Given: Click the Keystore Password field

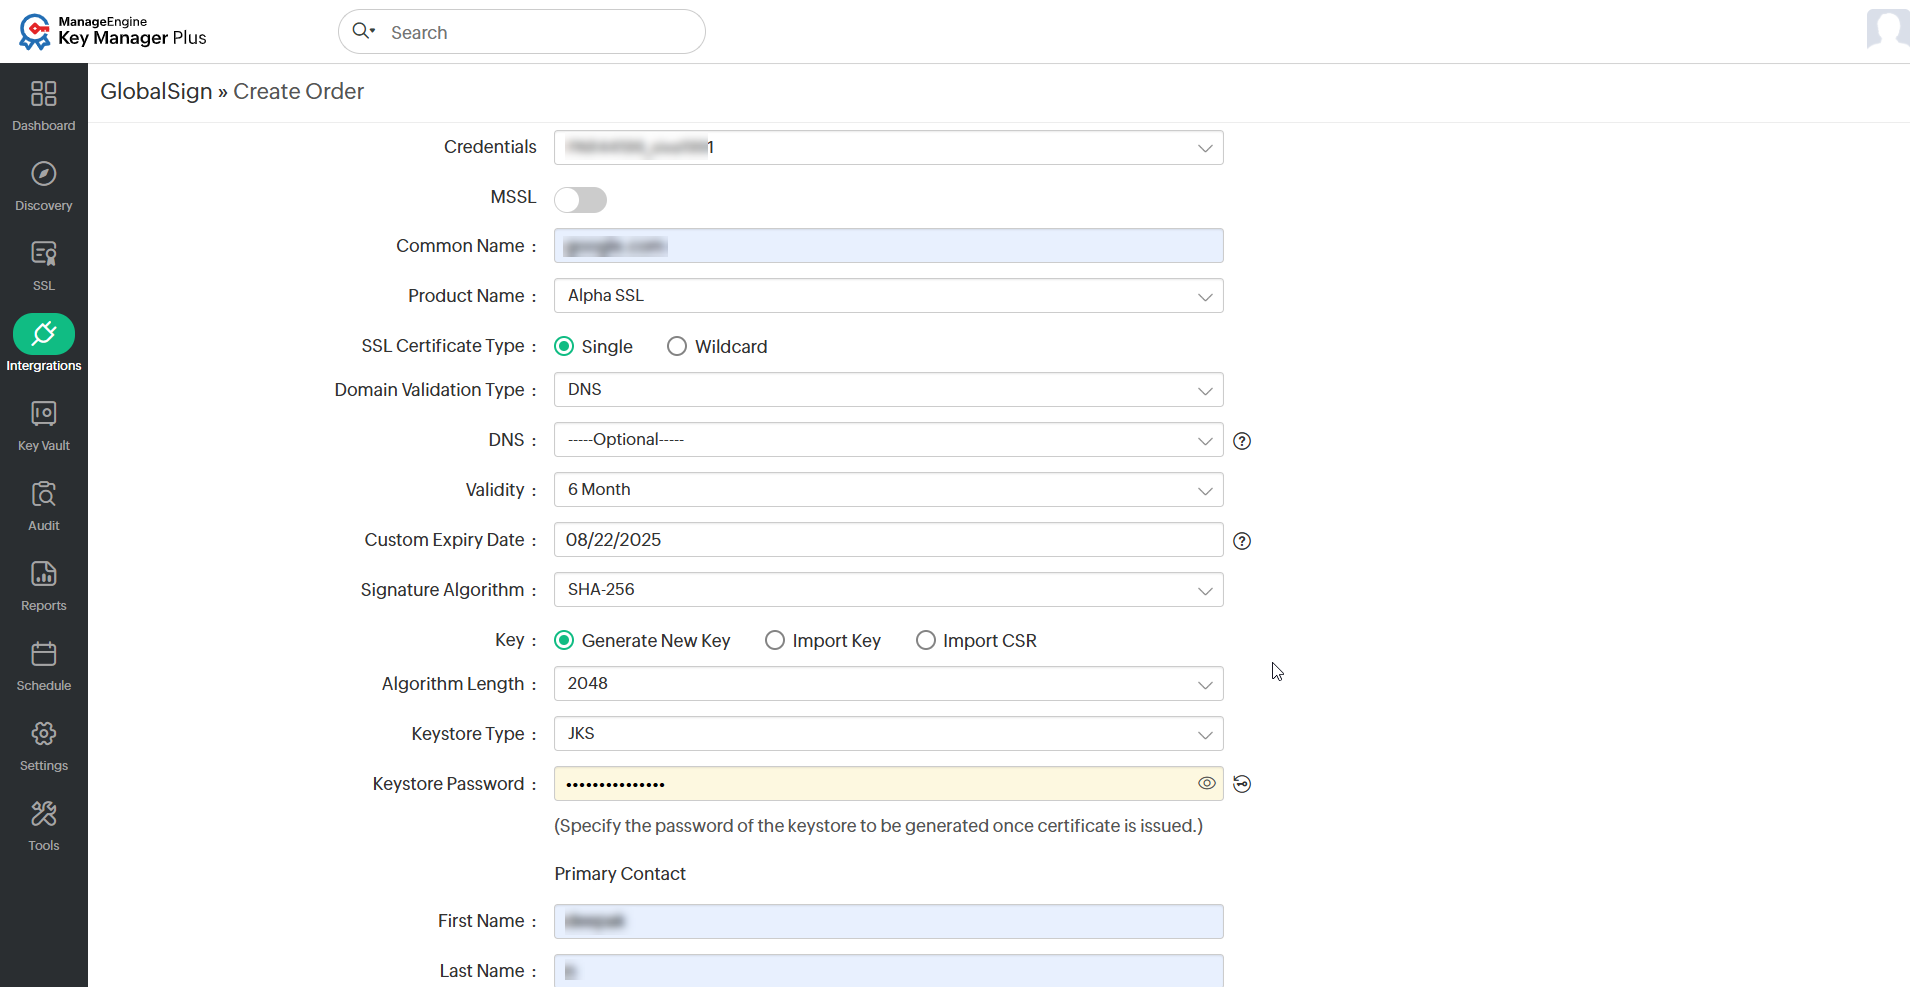Looking at the screenshot, I should coord(889,784).
